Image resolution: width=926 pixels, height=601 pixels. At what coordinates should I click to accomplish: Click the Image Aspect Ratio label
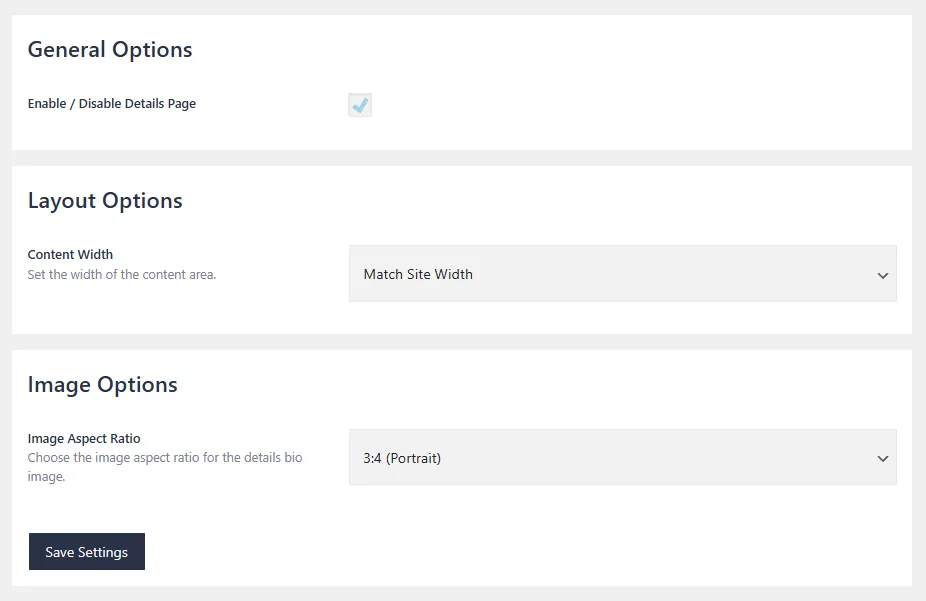[x=84, y=438]
